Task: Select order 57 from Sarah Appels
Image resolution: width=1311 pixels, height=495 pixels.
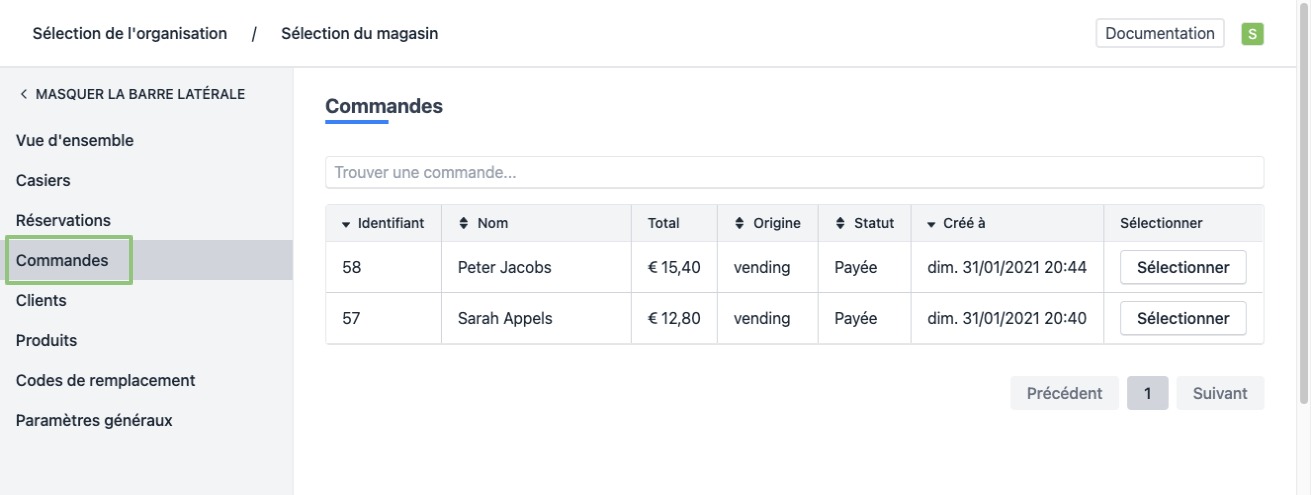Action: (x=1183, y=318)
